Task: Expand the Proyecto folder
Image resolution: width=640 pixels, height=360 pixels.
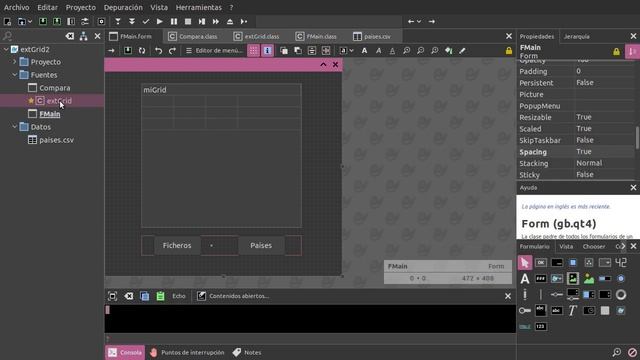Action: 15,62
